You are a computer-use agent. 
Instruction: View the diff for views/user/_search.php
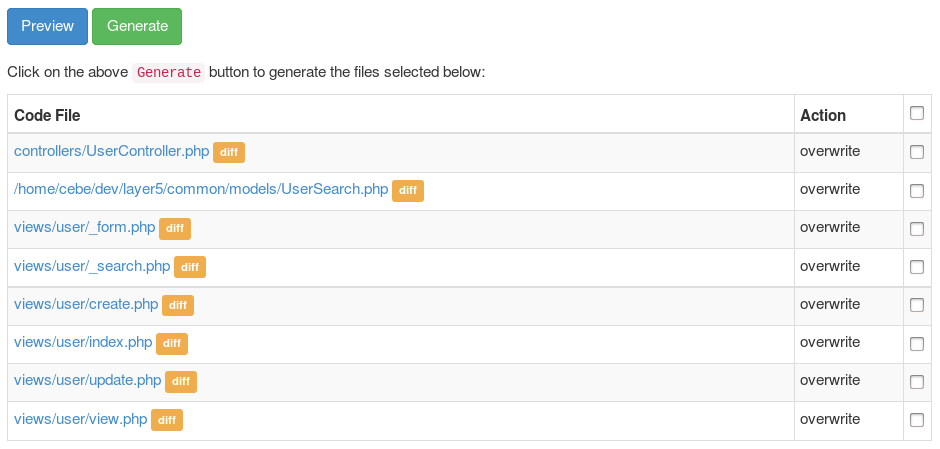(190, 267)
